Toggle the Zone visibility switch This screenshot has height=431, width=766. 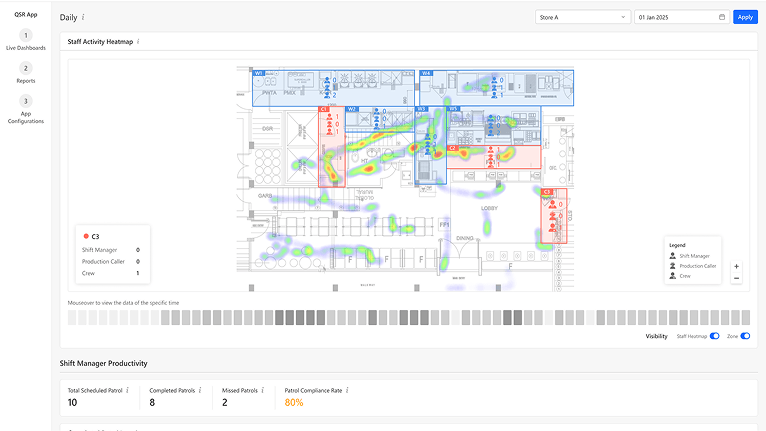click(x=745, y=336)
